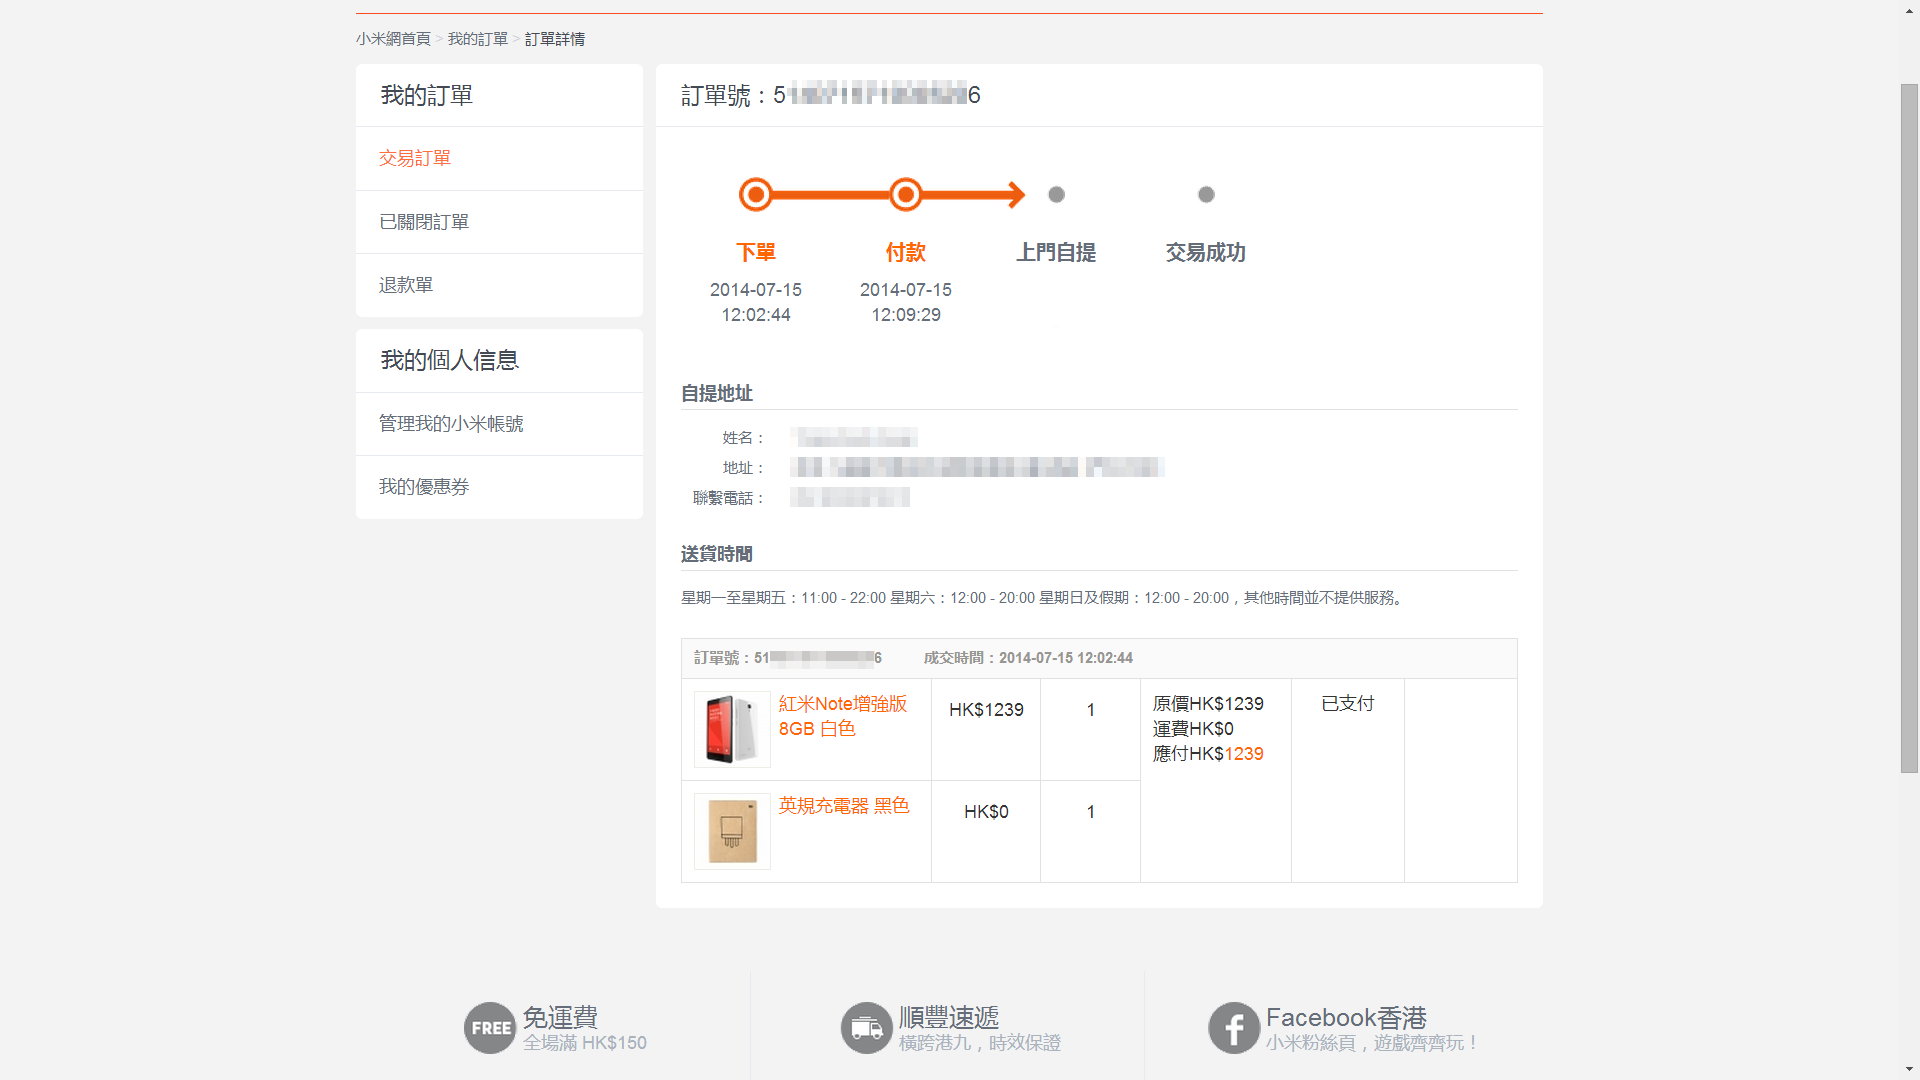Click the delivery hours description text
The height and width of the screenshot is (1080, 1920).
(x=1044, y=598)
